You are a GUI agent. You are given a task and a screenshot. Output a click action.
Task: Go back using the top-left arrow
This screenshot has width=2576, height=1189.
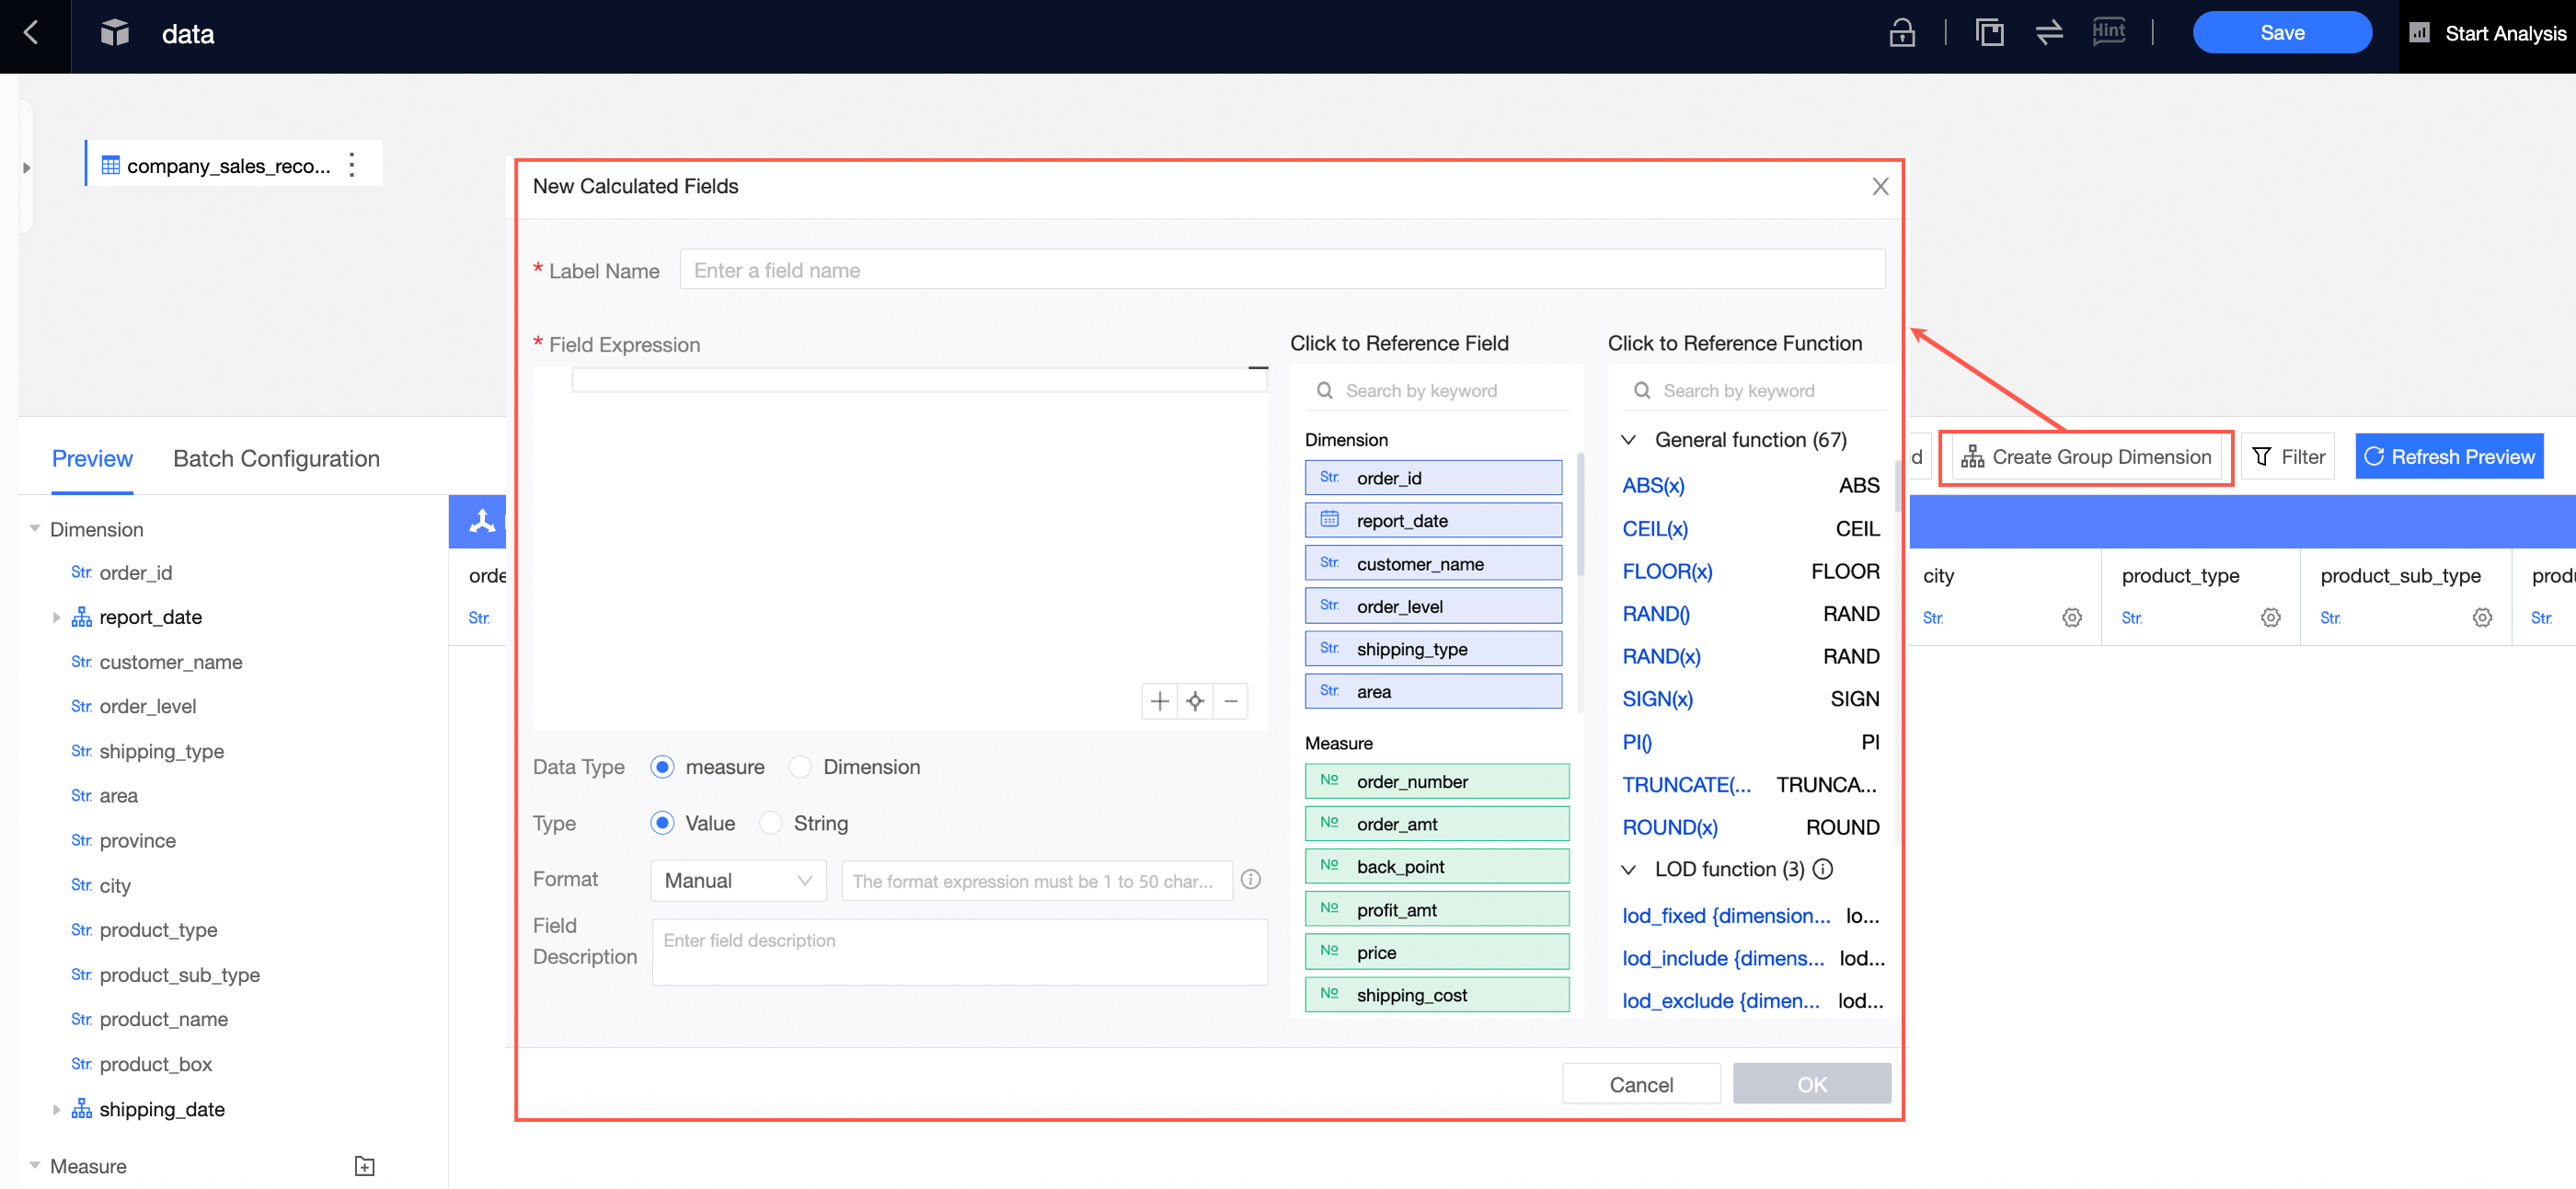point(32,33)
